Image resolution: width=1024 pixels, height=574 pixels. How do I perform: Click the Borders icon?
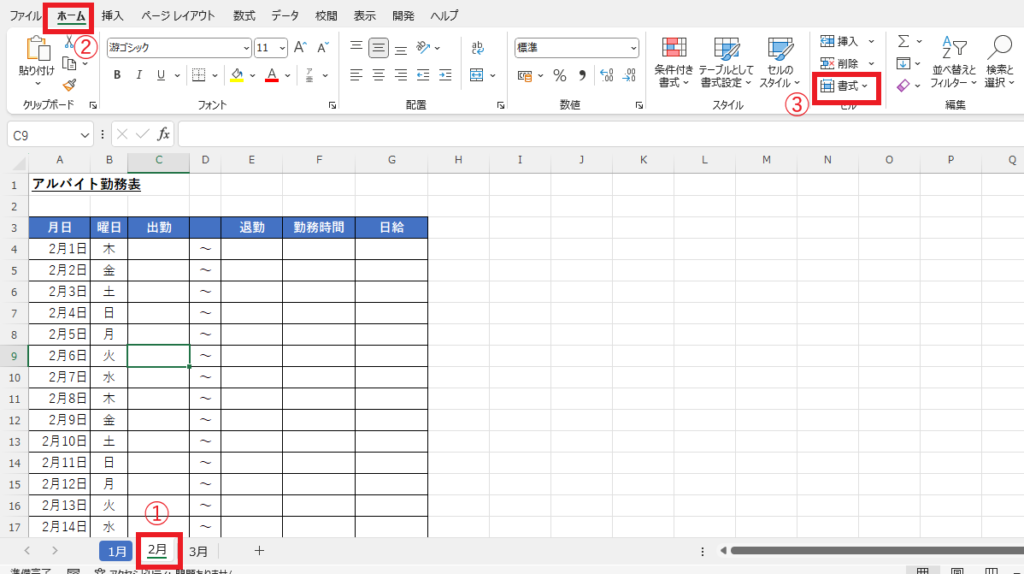[199, 75]
